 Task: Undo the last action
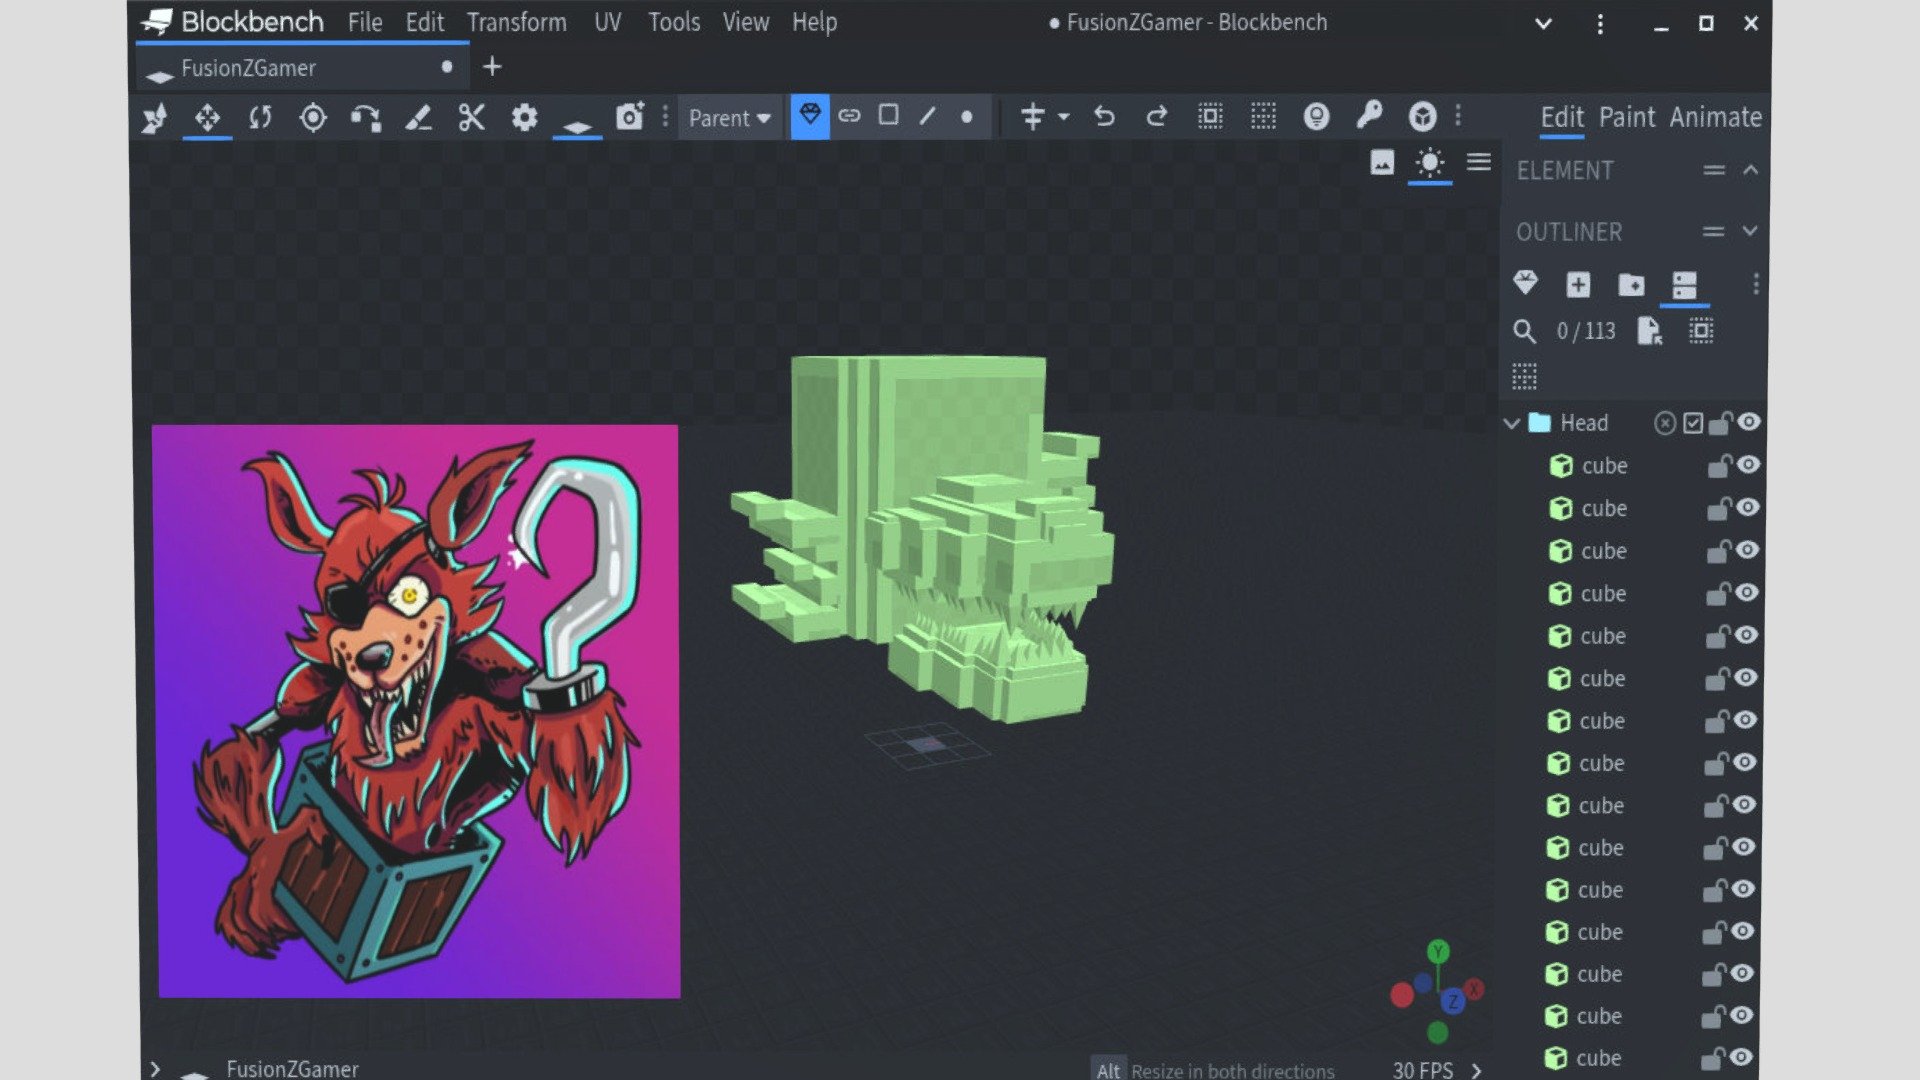pyautogui.click(x=1104, y=117)
